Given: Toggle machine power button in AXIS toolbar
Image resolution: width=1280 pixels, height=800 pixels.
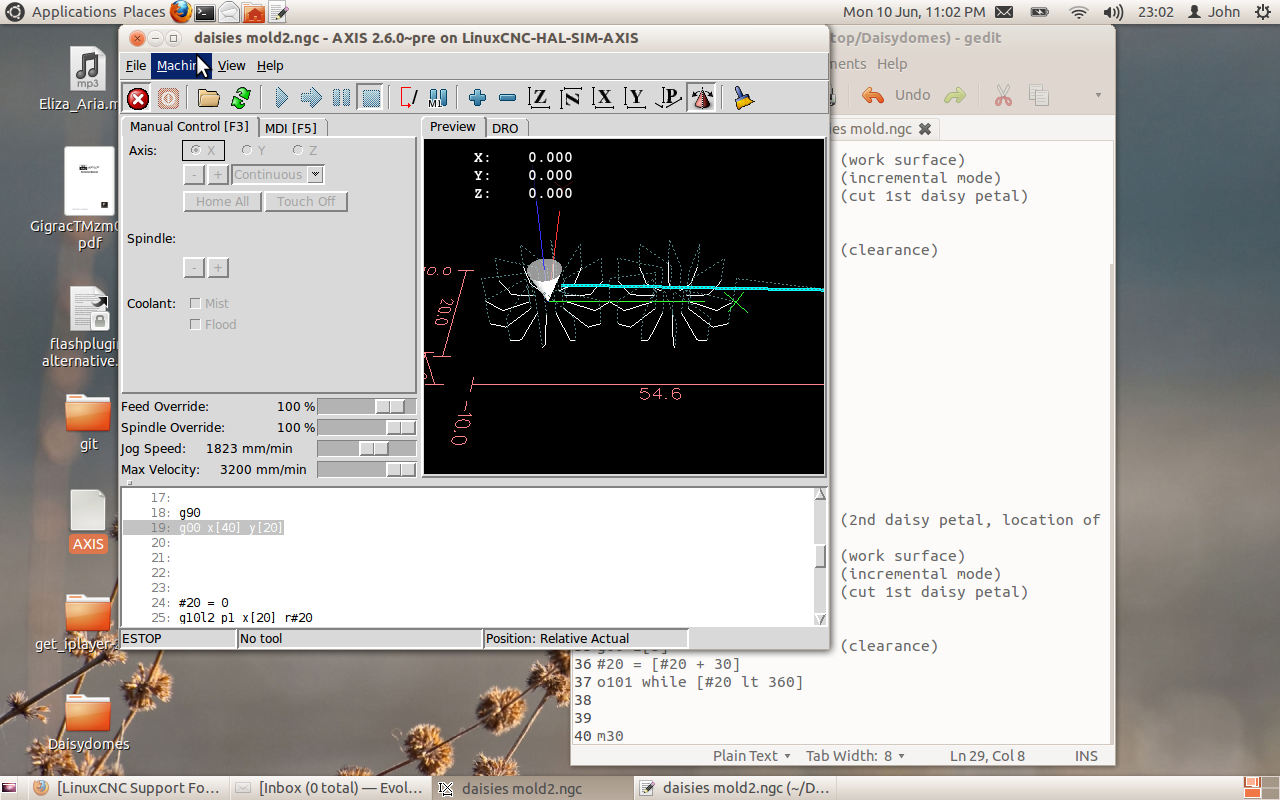Looking at the screenshot, I should coord(168,98).
